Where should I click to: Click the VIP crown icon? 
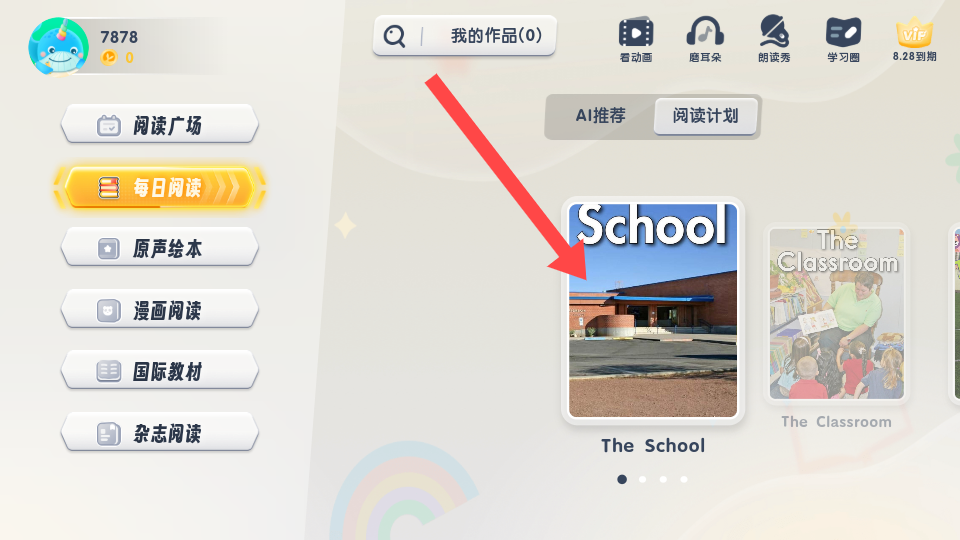click(914, 32)
